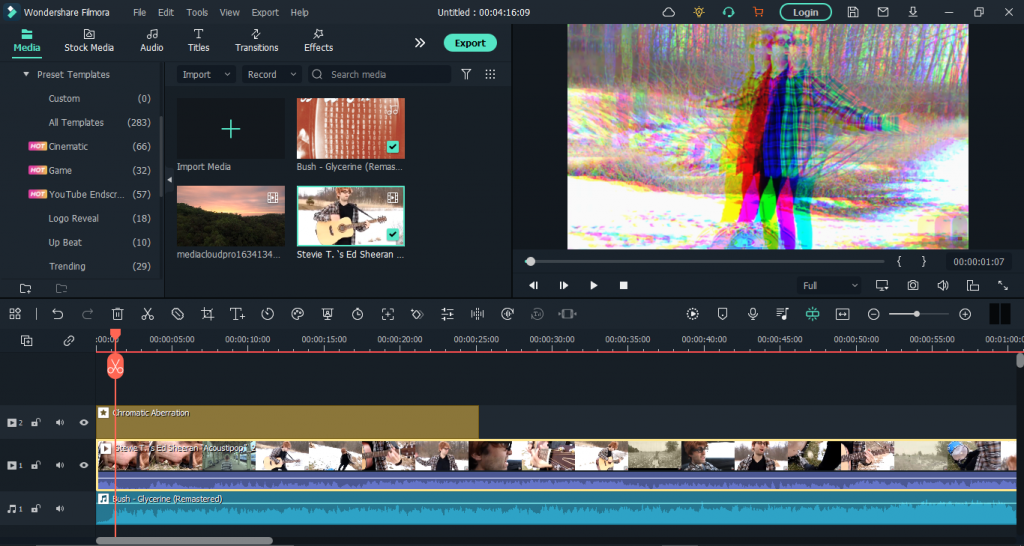Open the View menu
This screenshot has width=1024, height=546.
click(229, 12)
